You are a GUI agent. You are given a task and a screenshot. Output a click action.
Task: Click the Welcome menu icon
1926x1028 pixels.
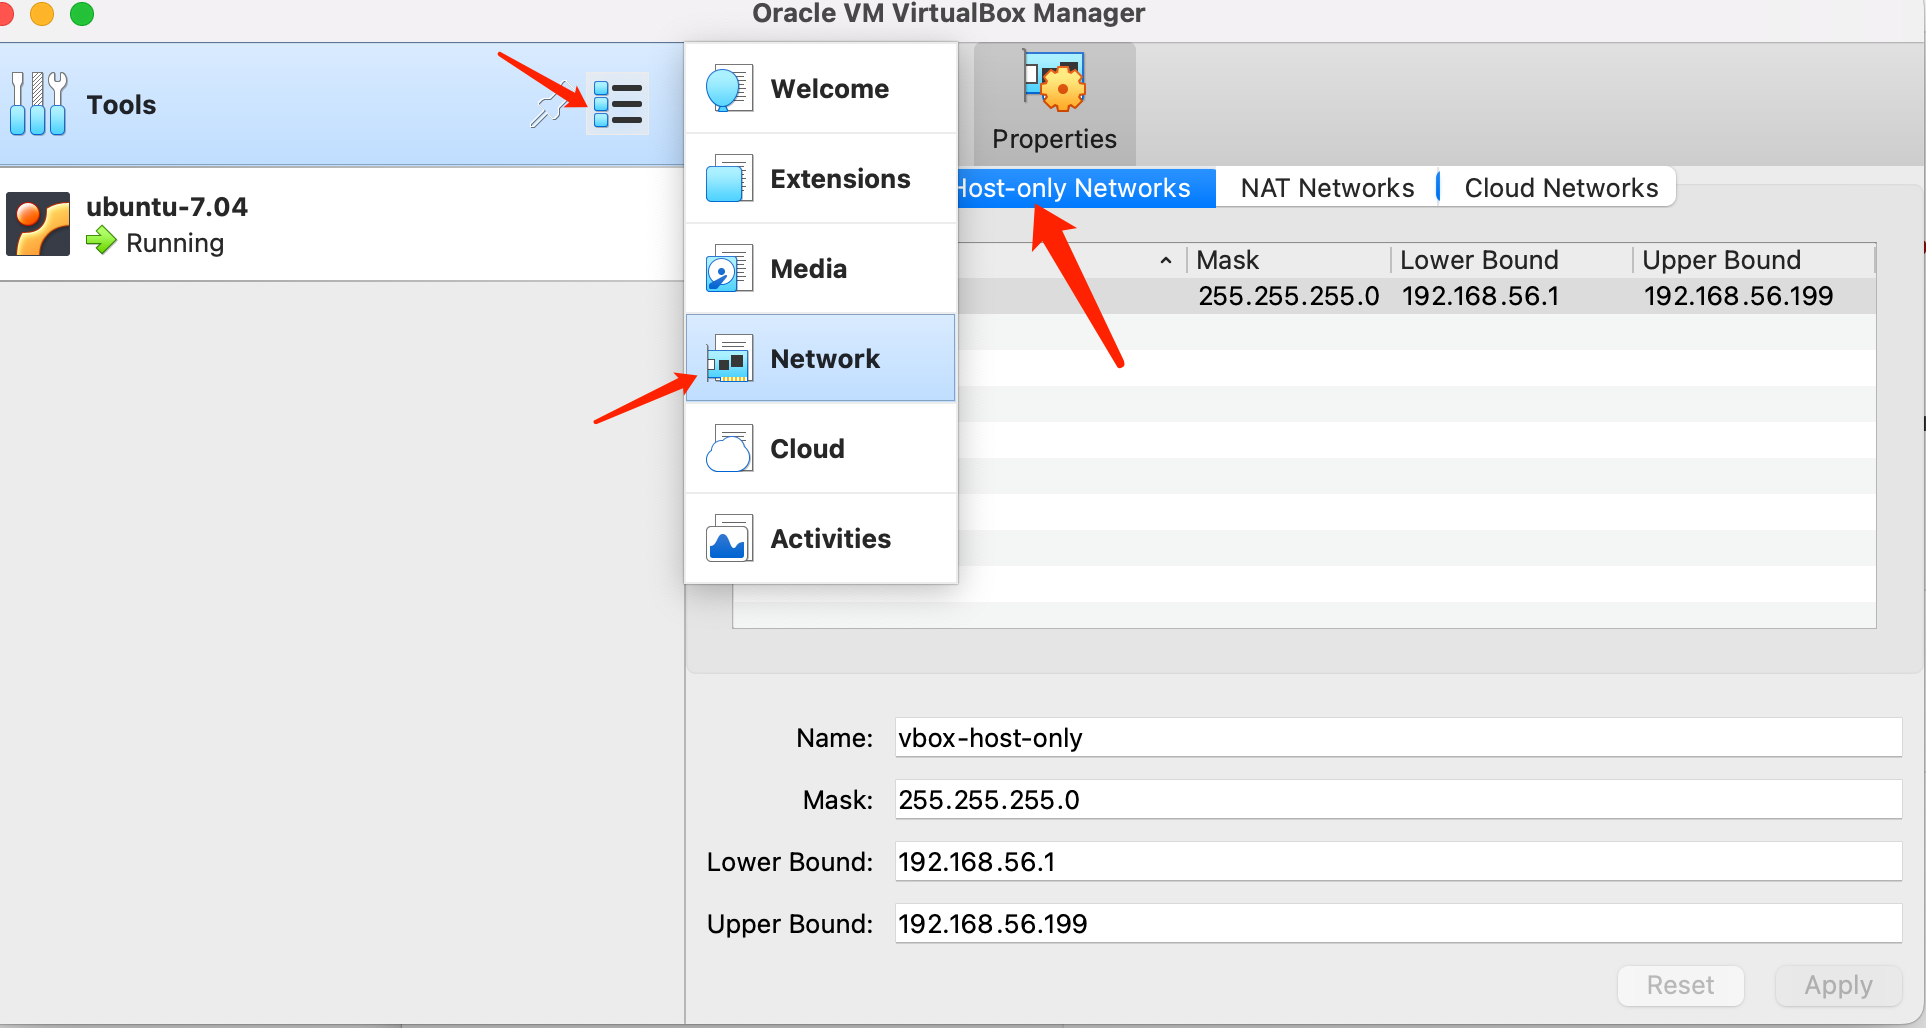[x=729, y=89]
